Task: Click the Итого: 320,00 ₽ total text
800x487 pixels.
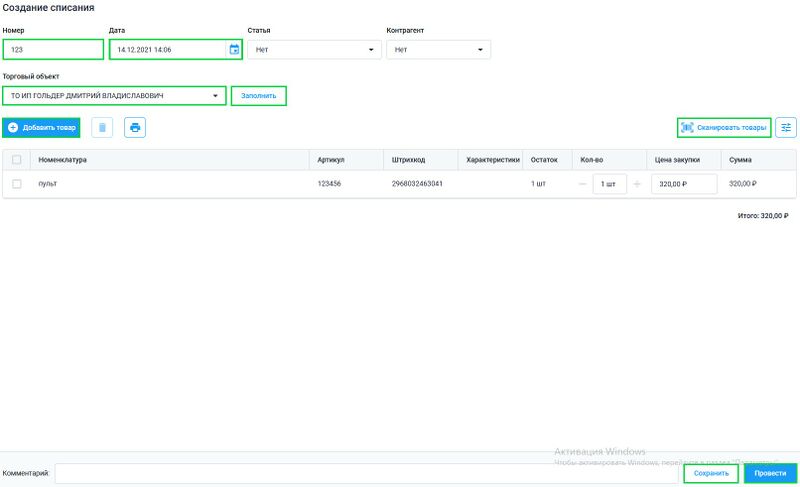Action: coord(763,216)
